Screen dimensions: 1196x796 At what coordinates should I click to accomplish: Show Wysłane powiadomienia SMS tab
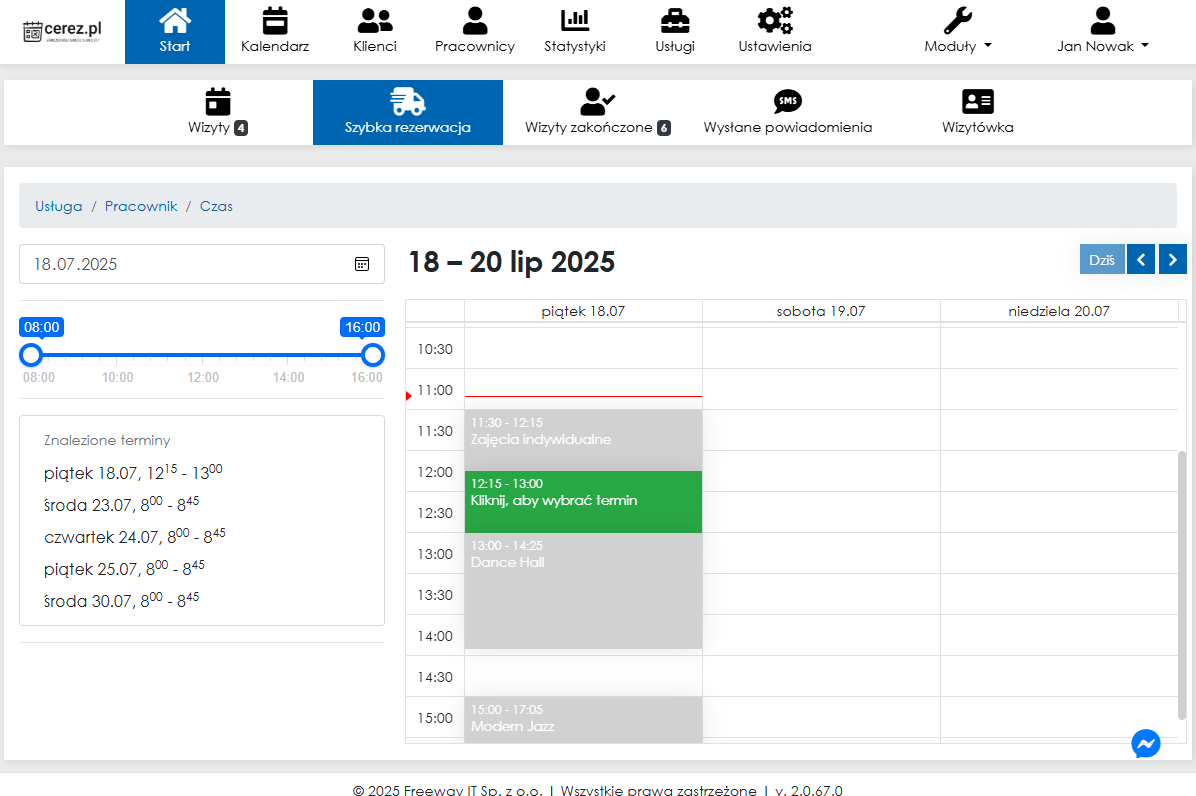tap(787, 111)
